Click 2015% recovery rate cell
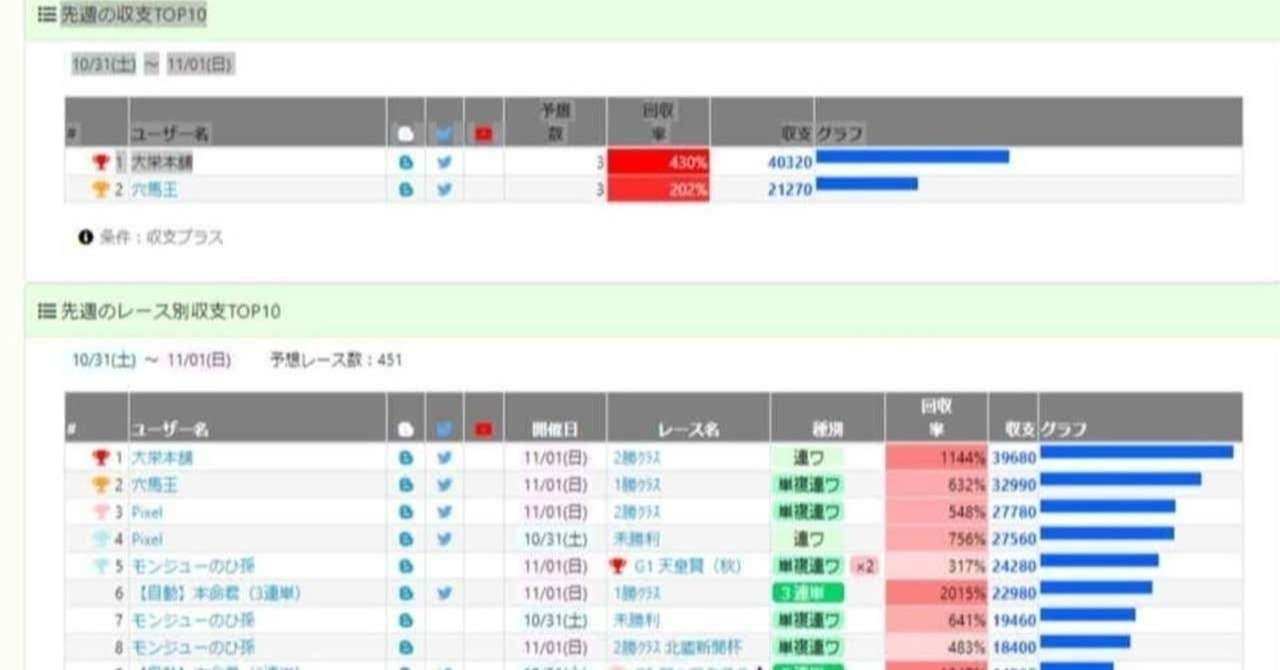This screenshot has width=1280, height=670. 936,593
